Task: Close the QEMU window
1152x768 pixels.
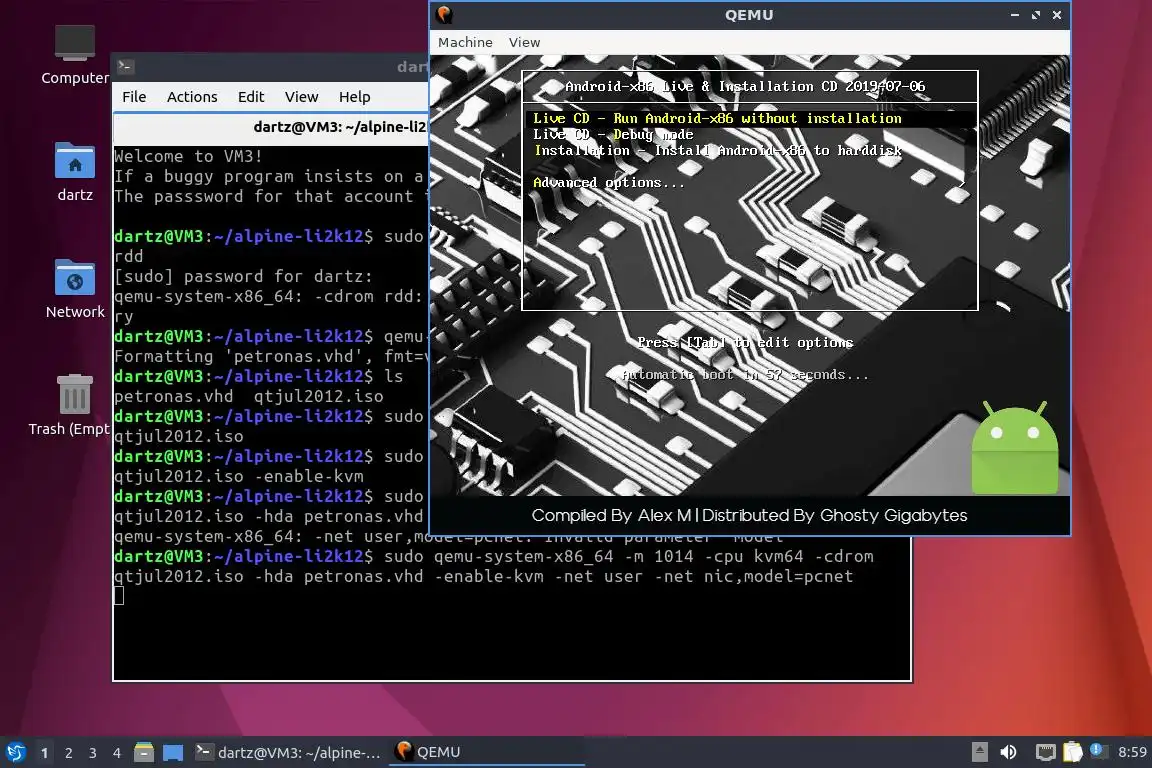Action: point(1056,15)
